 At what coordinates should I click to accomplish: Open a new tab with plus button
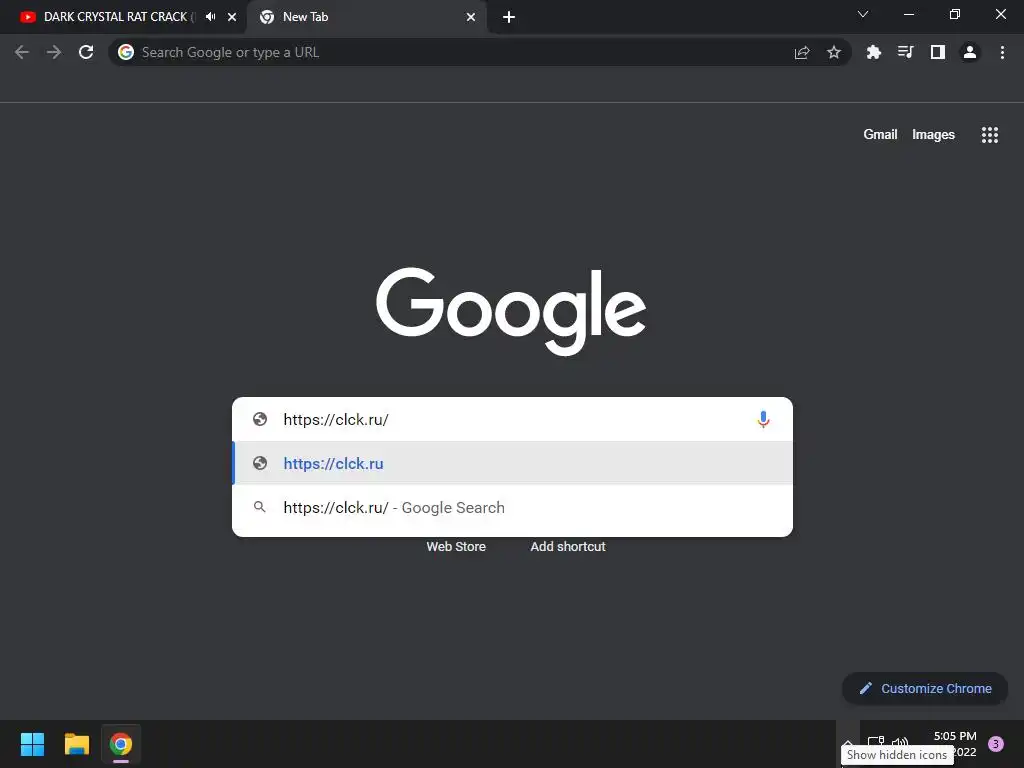click(x=509, y=17)
